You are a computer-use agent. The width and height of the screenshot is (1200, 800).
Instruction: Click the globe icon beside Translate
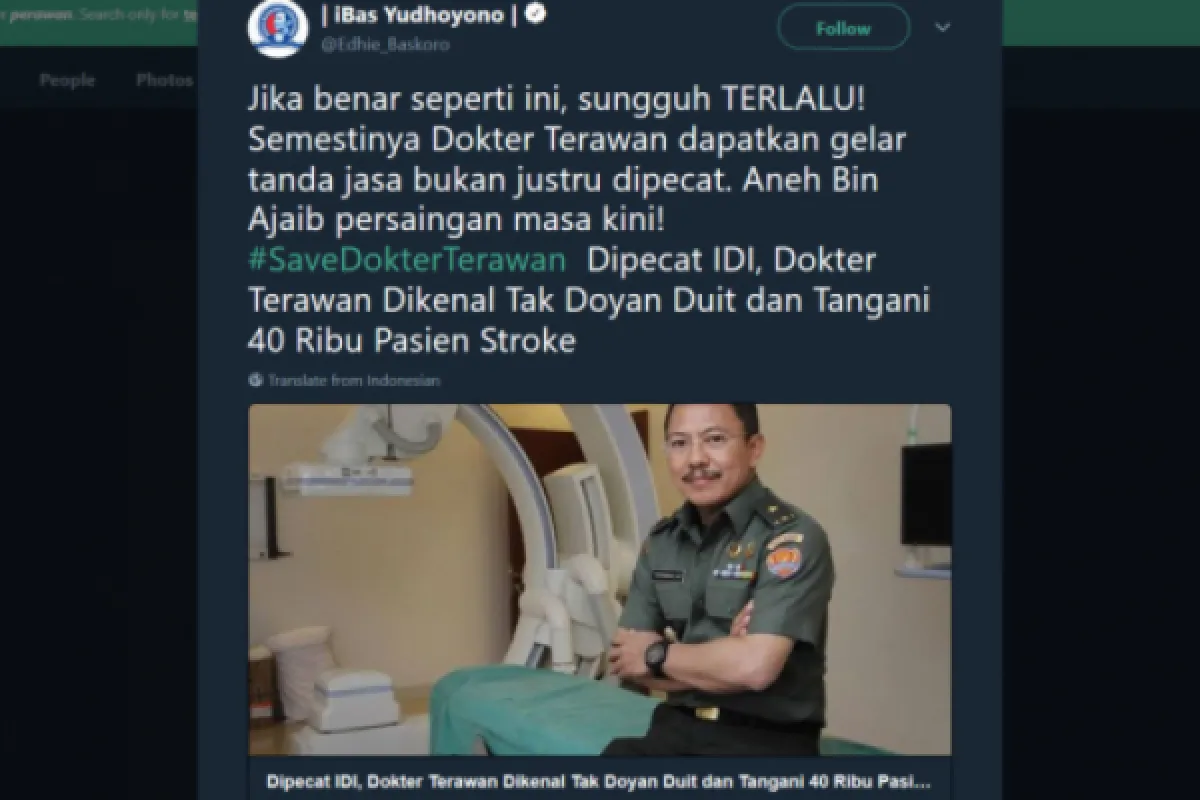pos(255,380)
